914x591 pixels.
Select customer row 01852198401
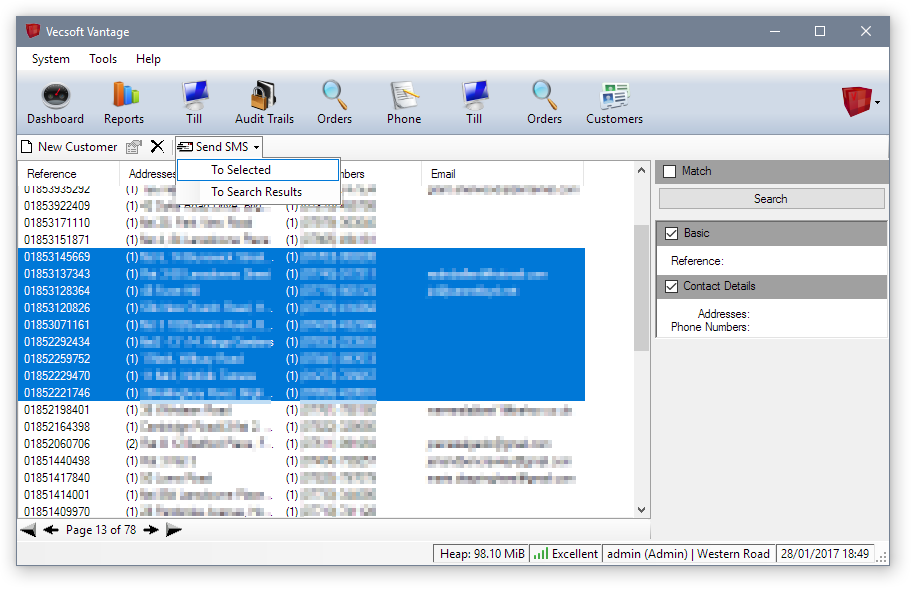point(57,410)
